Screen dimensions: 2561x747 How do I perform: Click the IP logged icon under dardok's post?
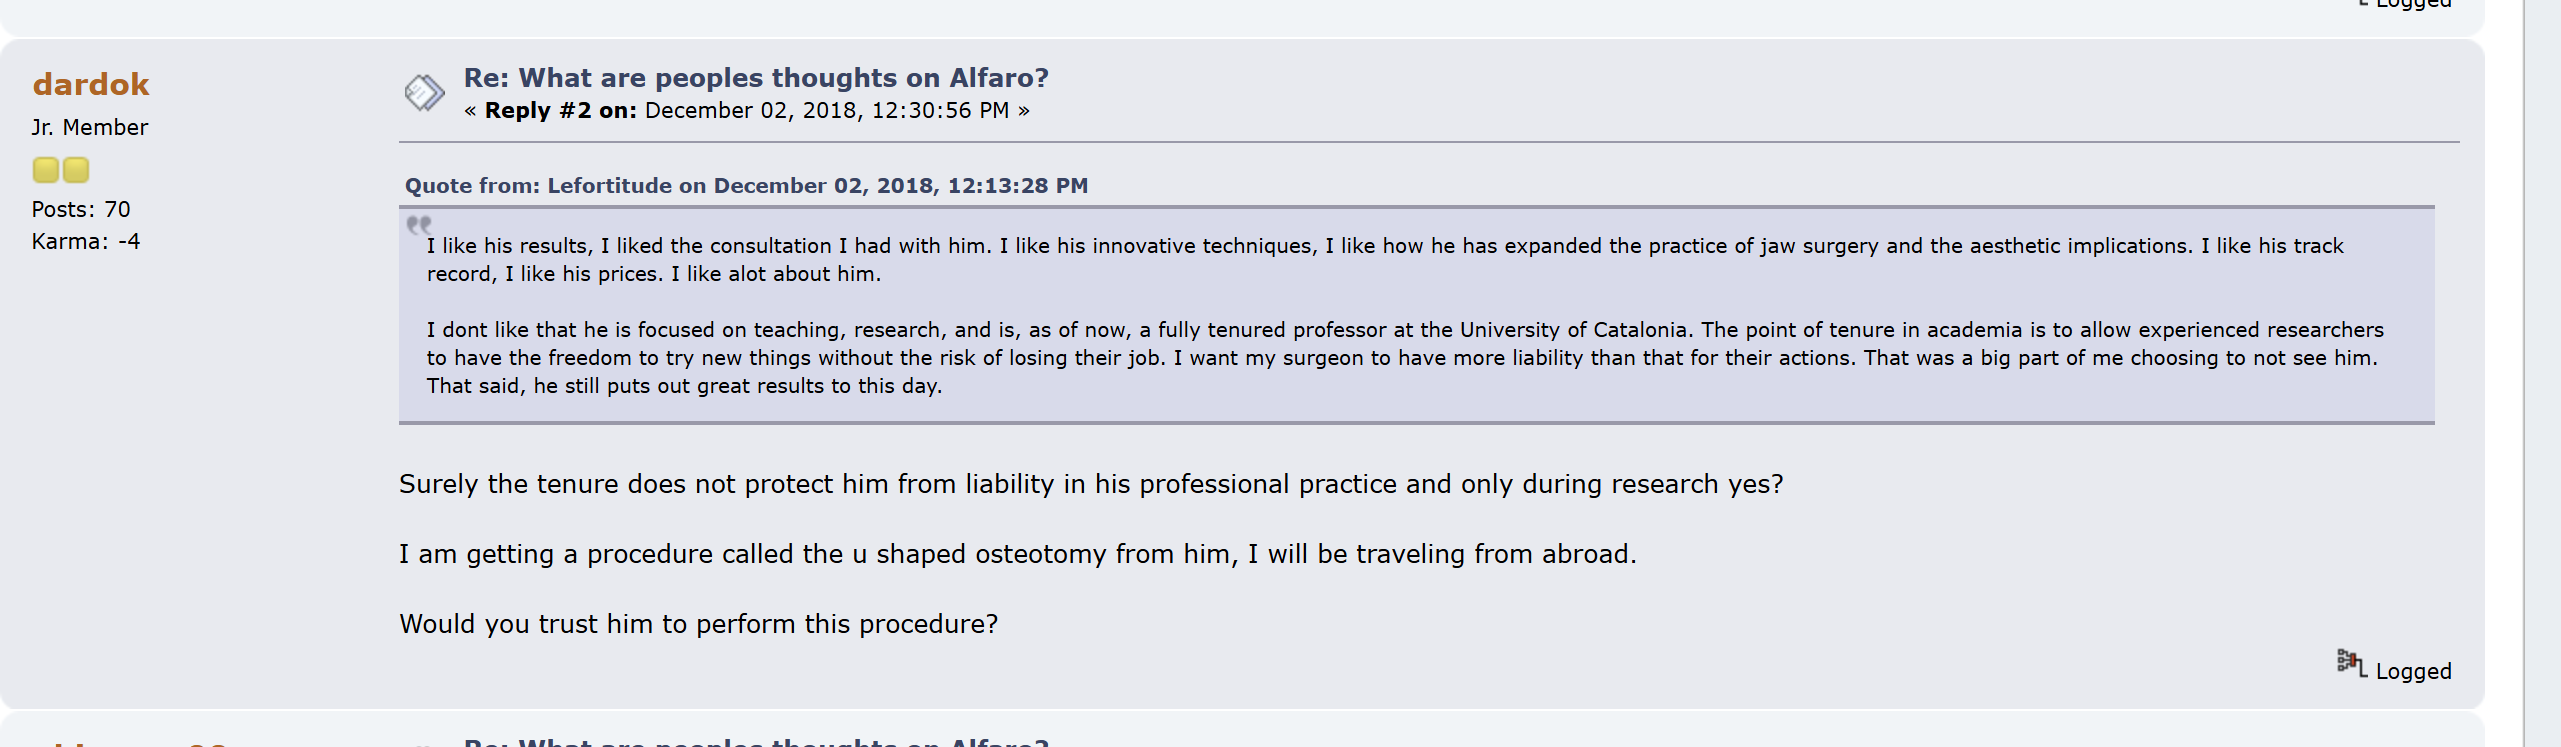tap(2350, 662)
